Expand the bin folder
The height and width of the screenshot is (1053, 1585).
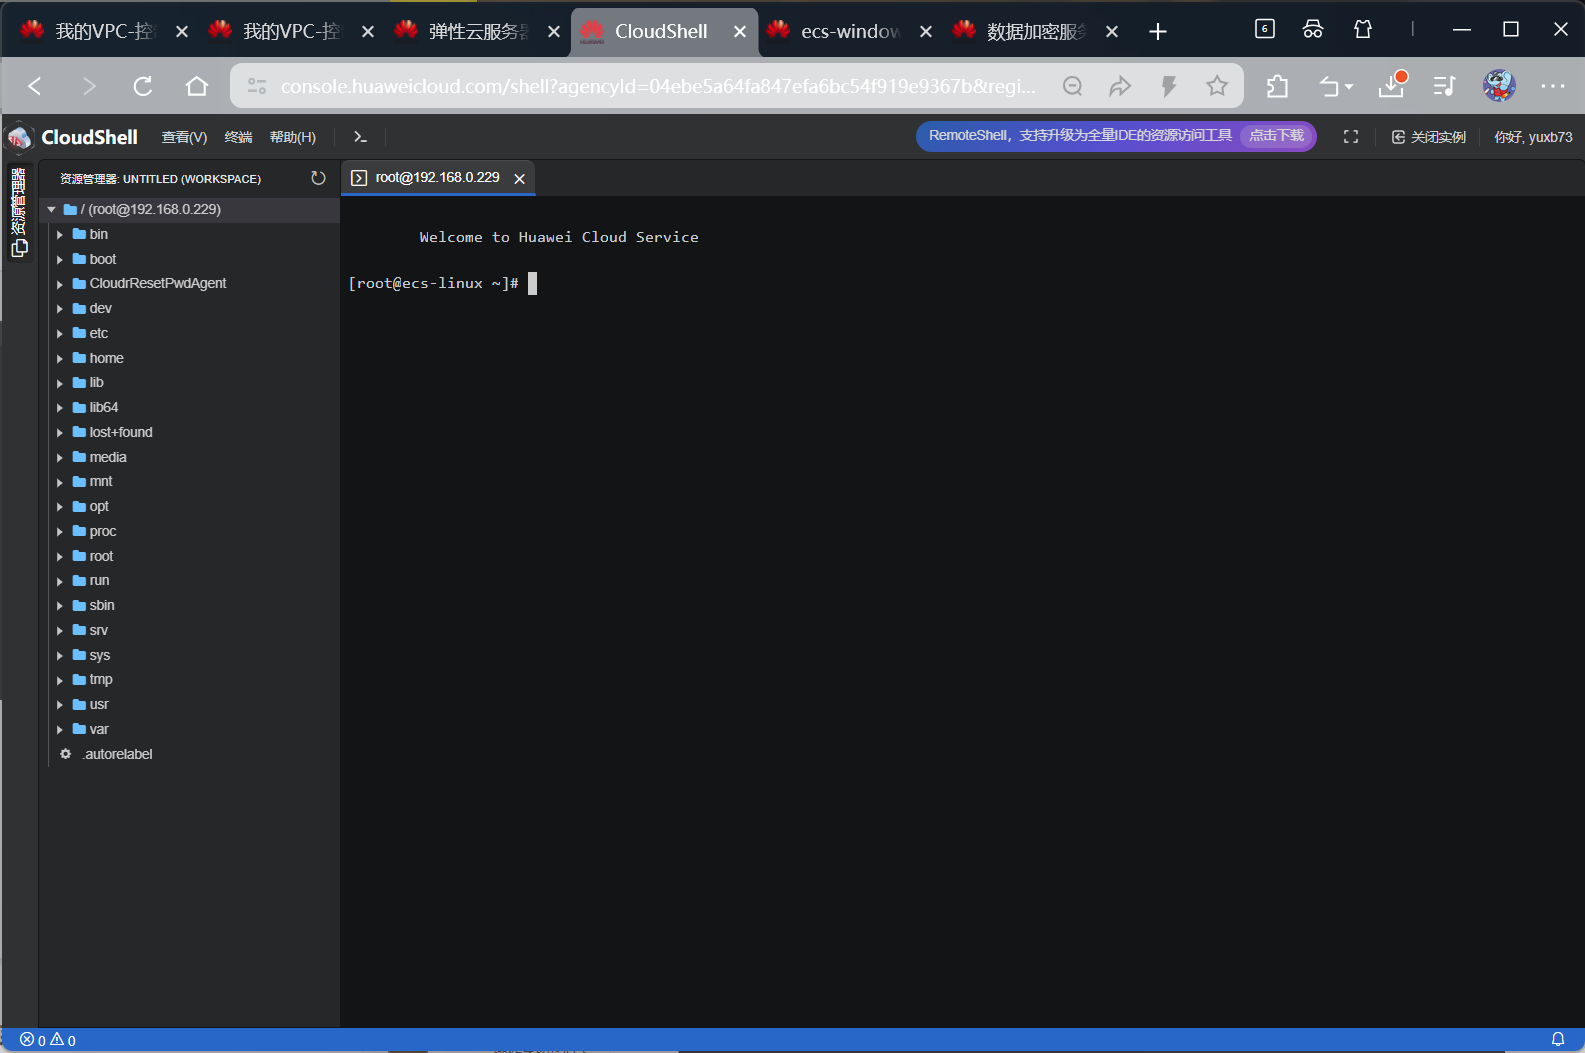pos(60,235)
